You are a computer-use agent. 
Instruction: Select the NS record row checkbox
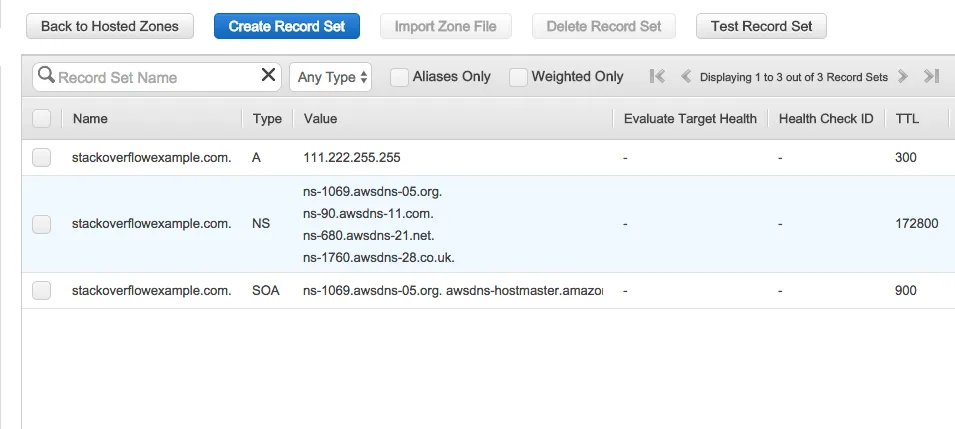point(41,224)
